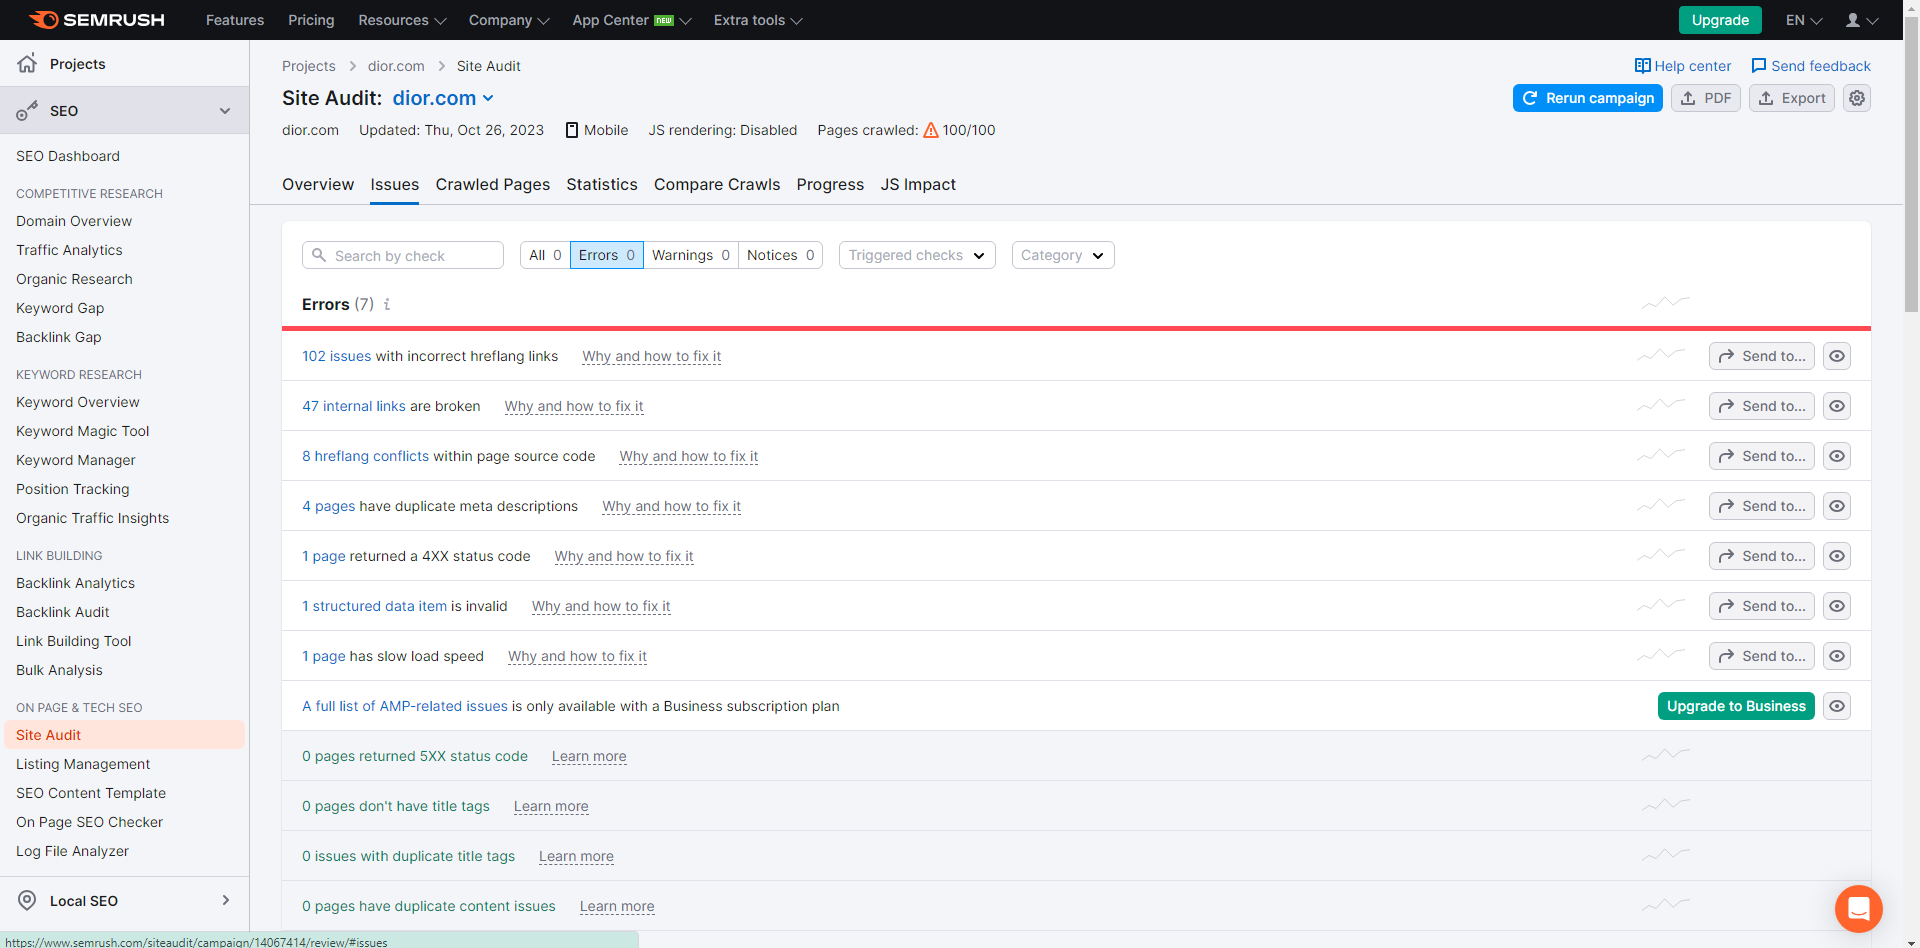Click the Rerun campaign button
The width and height of the screenshot is (1920, 948).
coord(1588,98)
